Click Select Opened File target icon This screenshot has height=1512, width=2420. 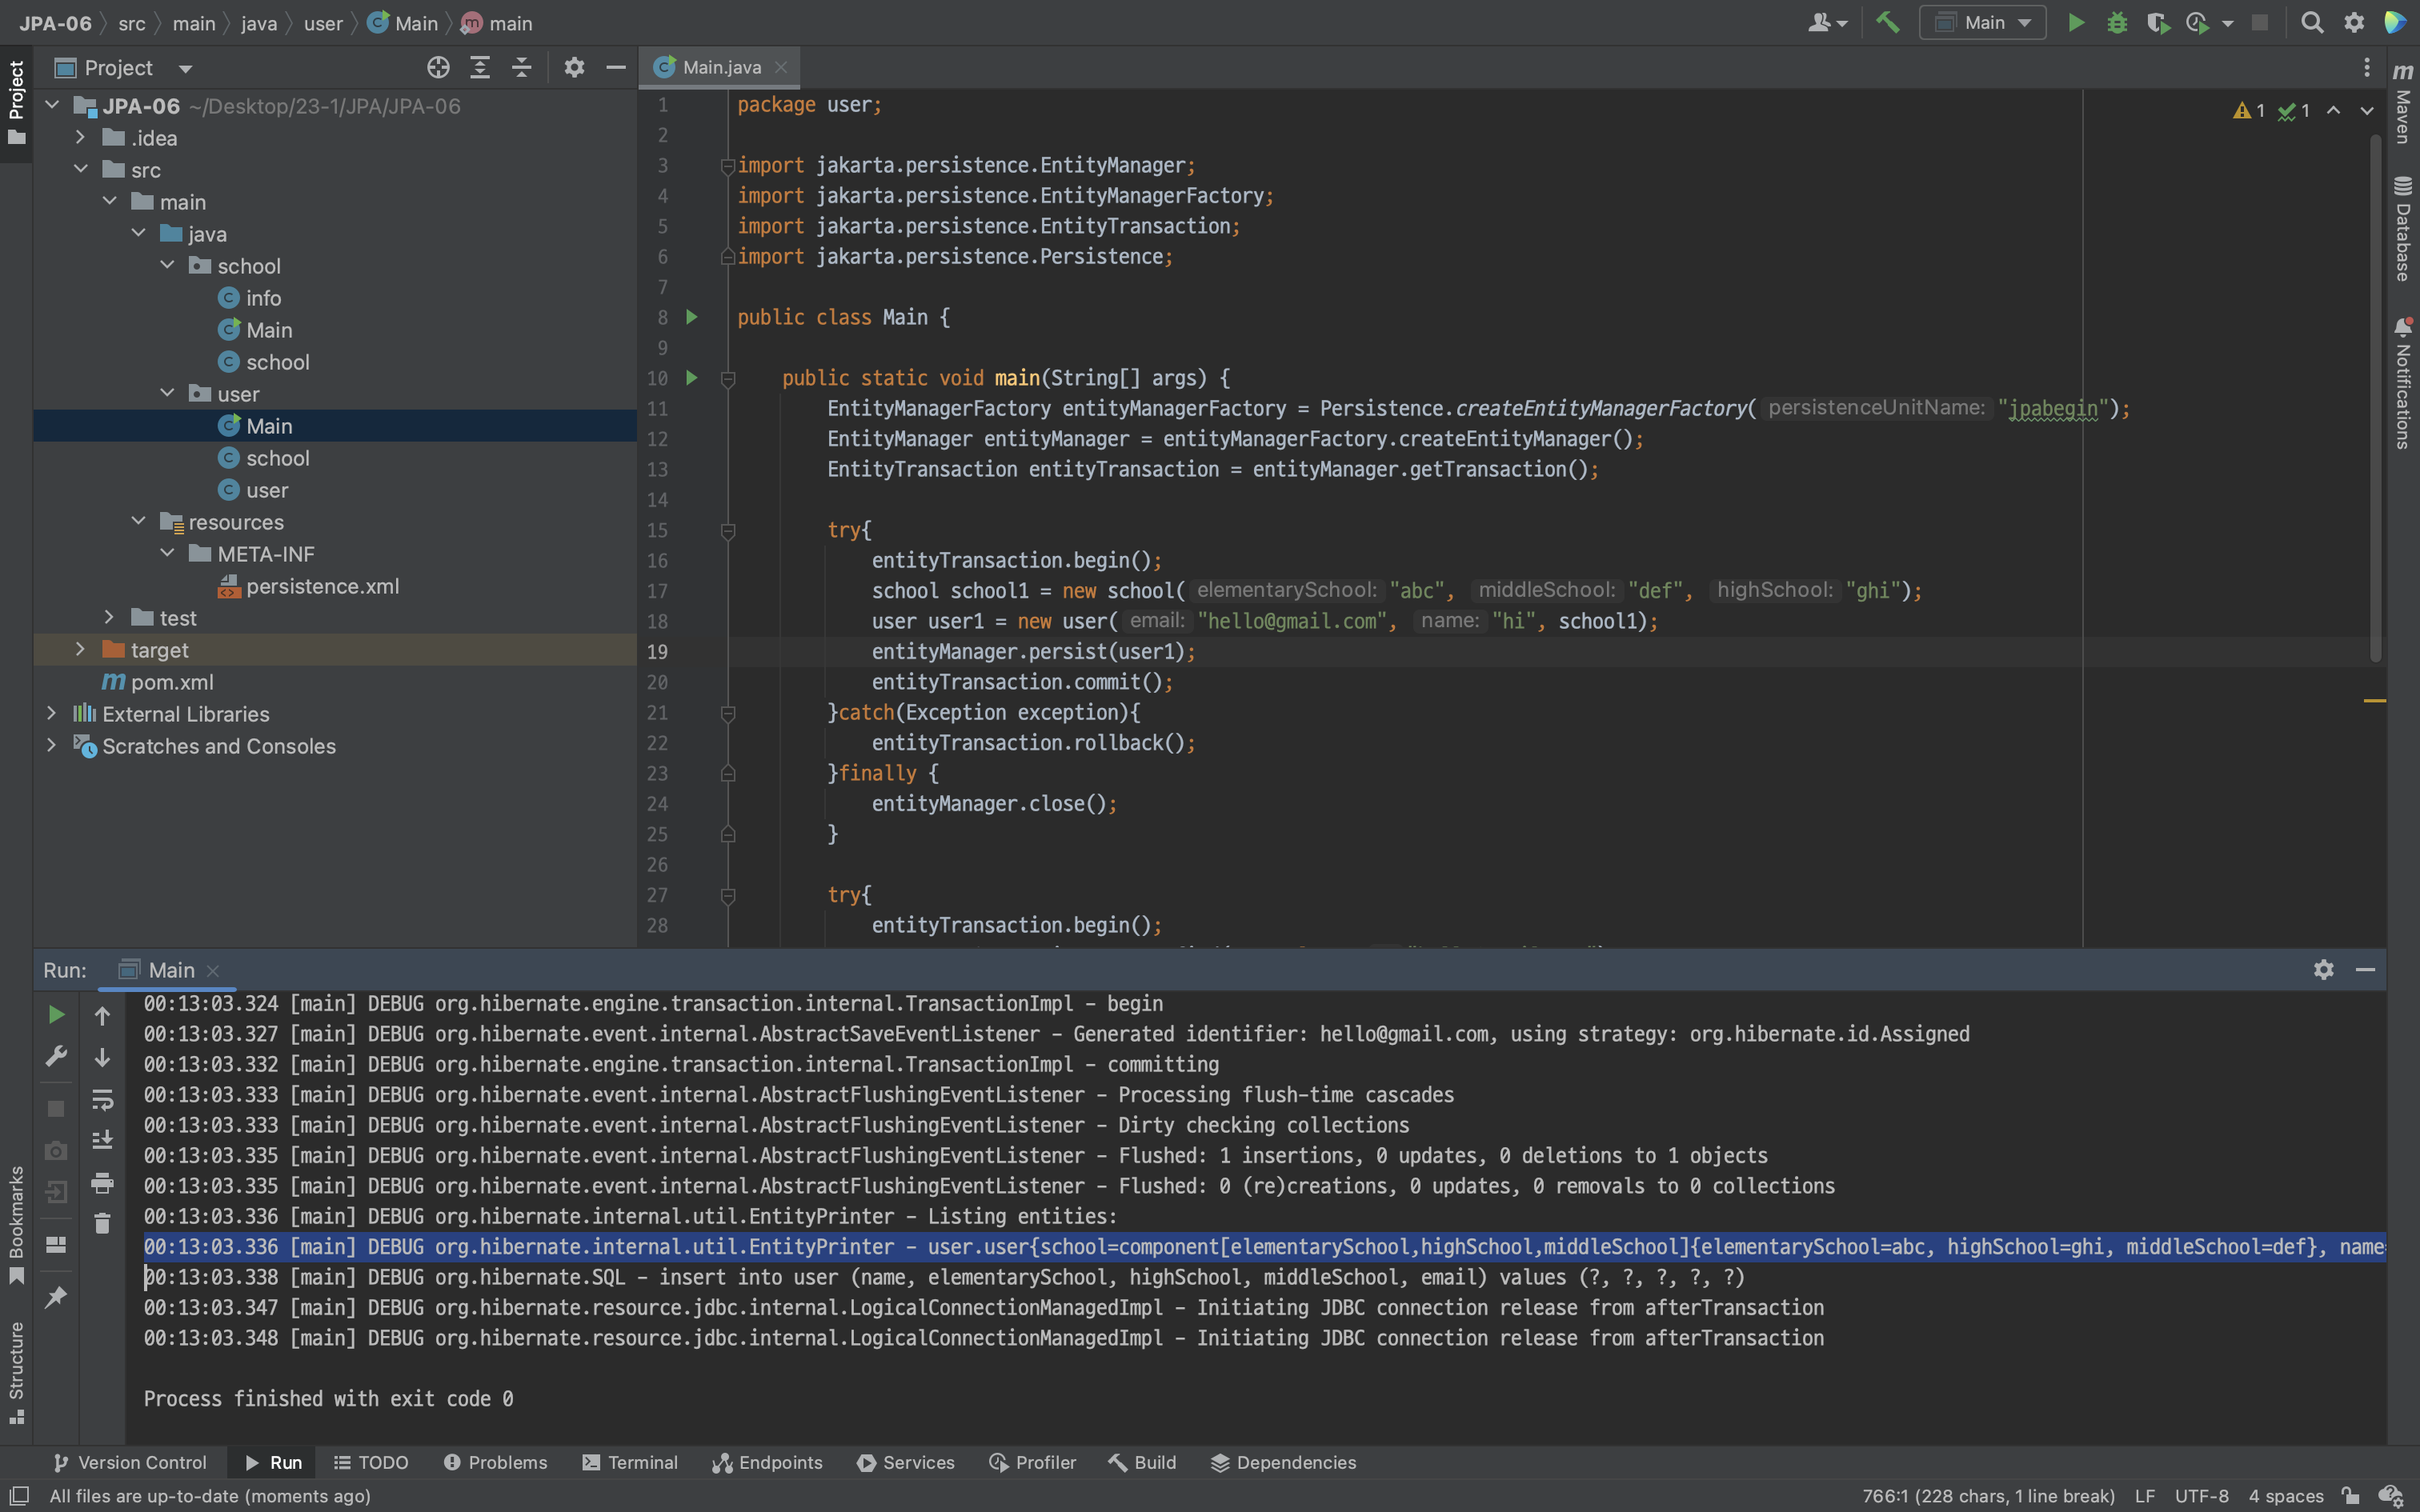point(438,67)
